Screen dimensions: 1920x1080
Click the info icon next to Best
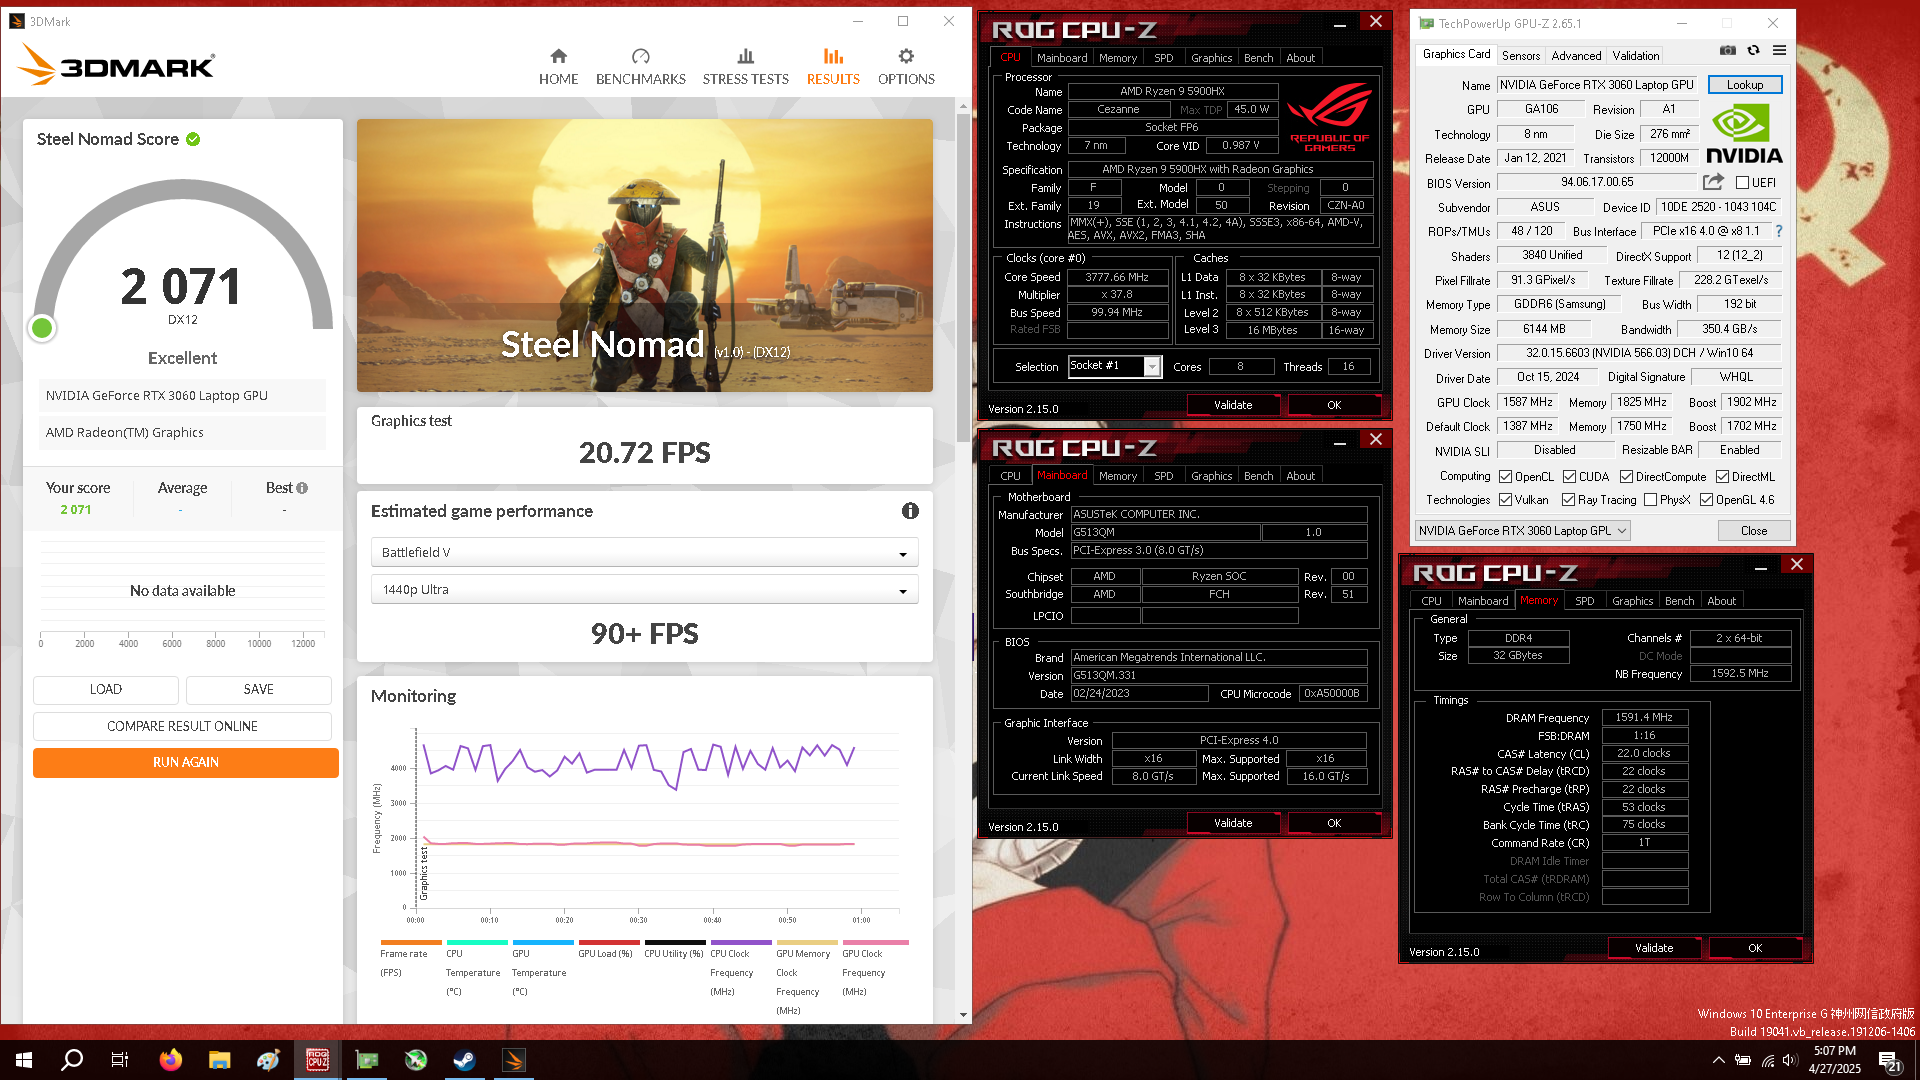click(x=302, y=488)
